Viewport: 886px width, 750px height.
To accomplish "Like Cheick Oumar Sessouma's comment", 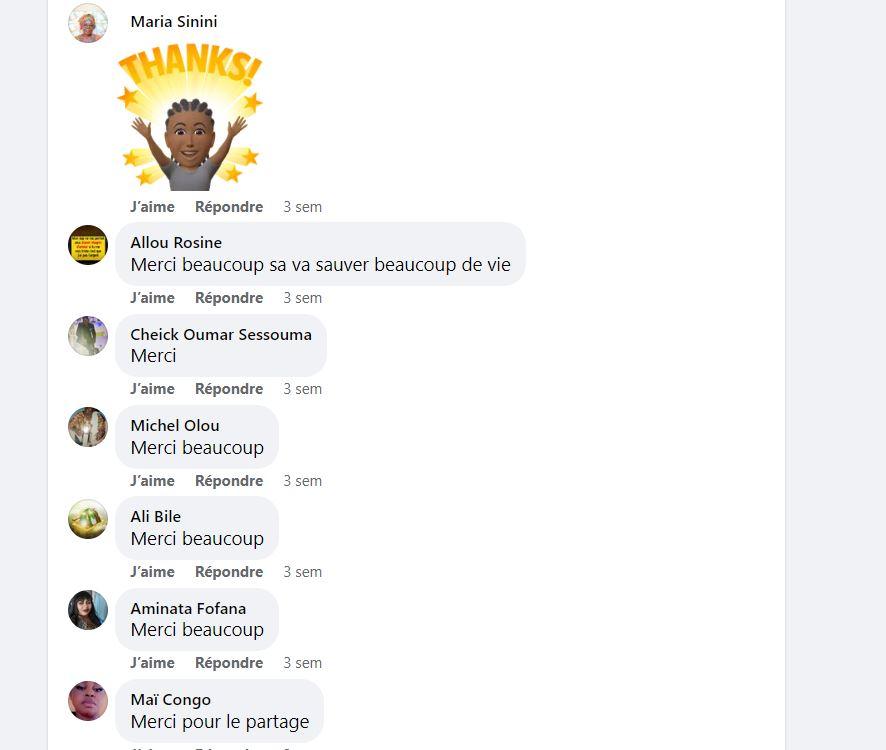I will 152,389.
